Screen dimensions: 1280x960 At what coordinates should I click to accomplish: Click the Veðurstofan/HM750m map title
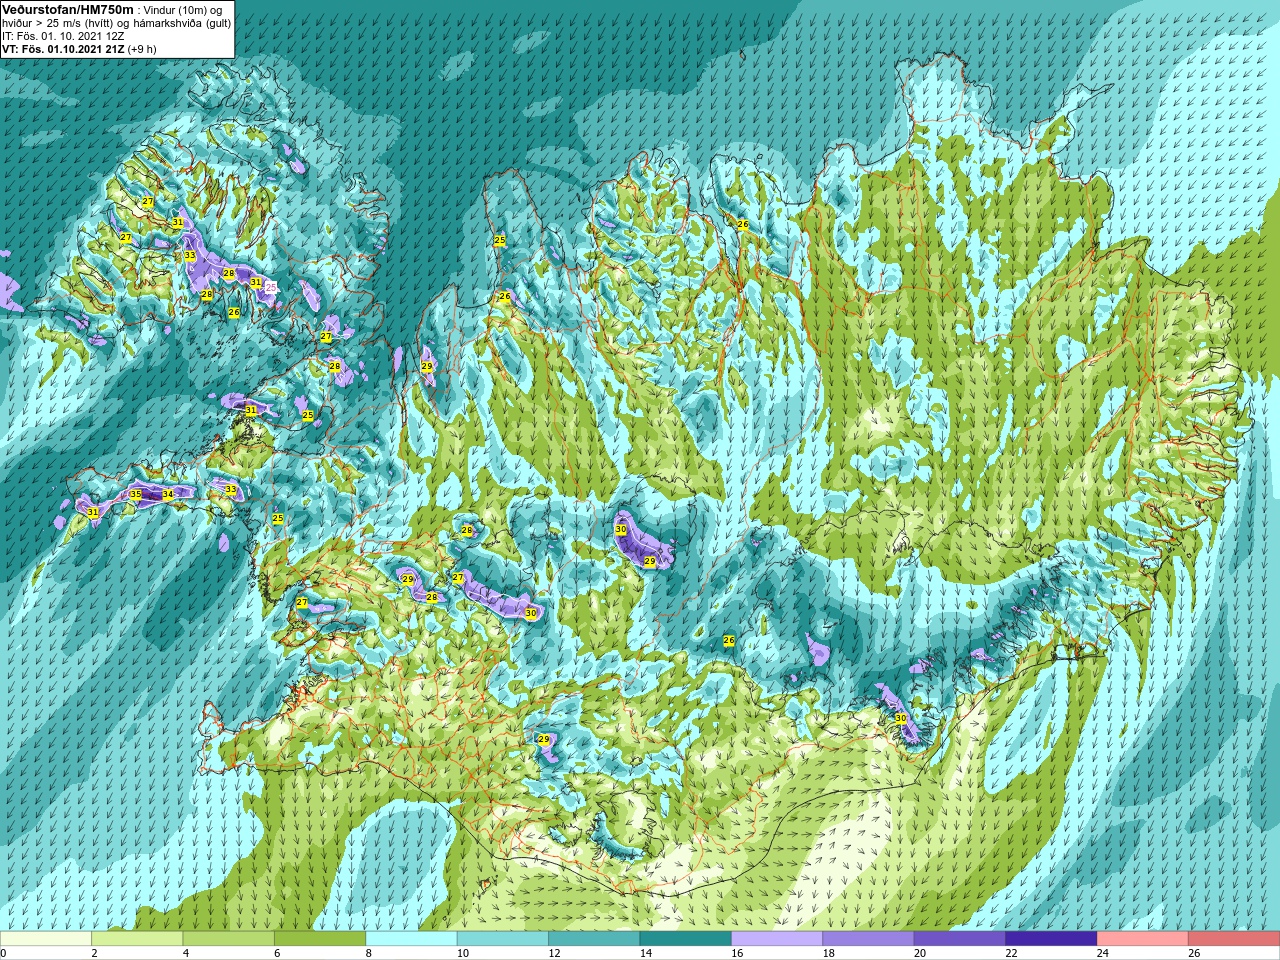tap(68, 9)
